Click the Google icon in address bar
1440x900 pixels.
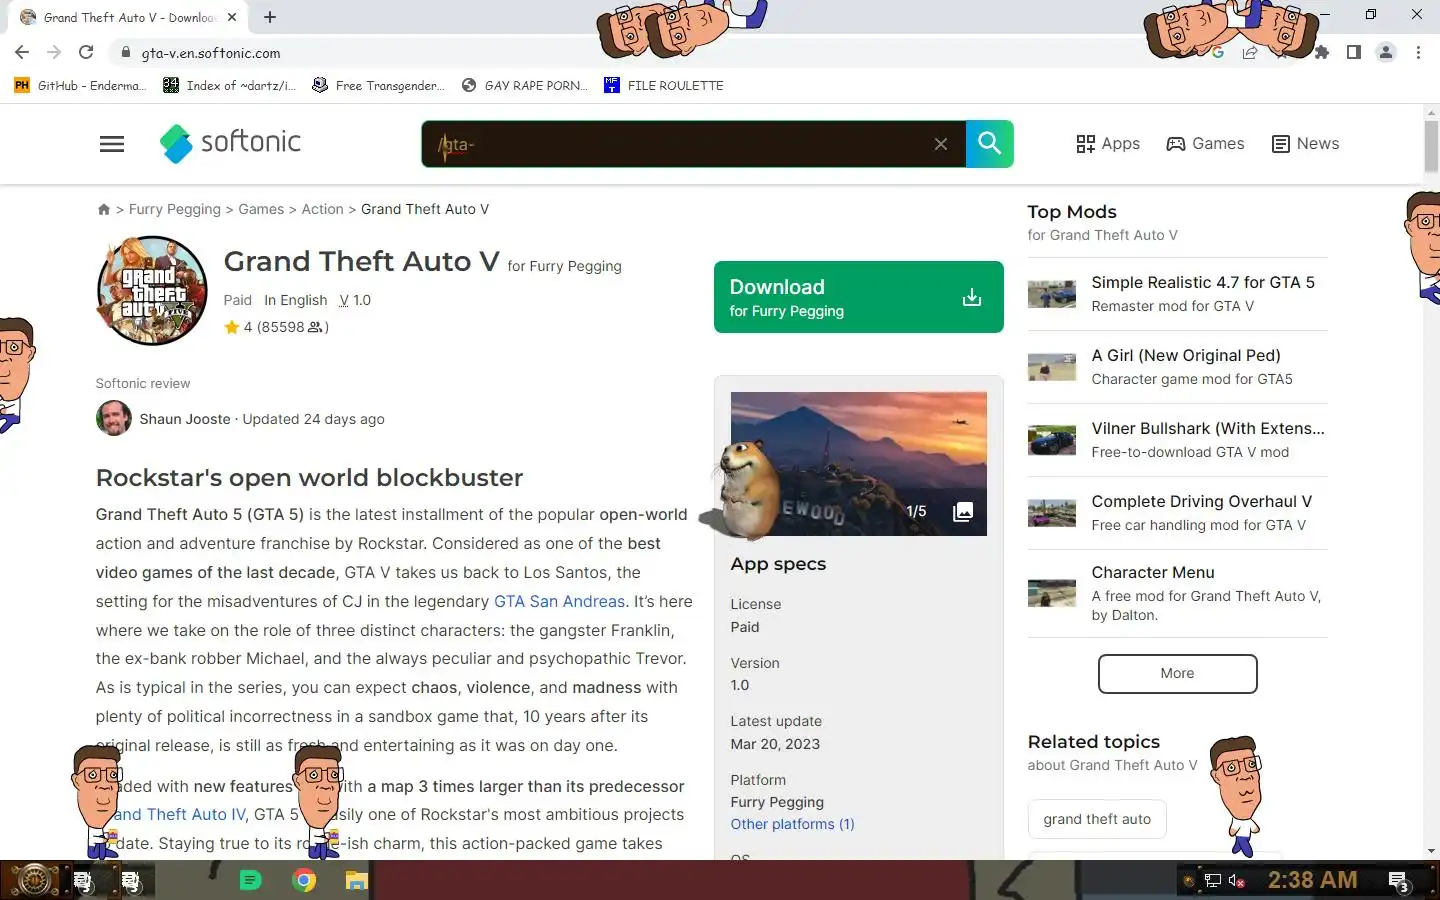(x=1218, y=53)
